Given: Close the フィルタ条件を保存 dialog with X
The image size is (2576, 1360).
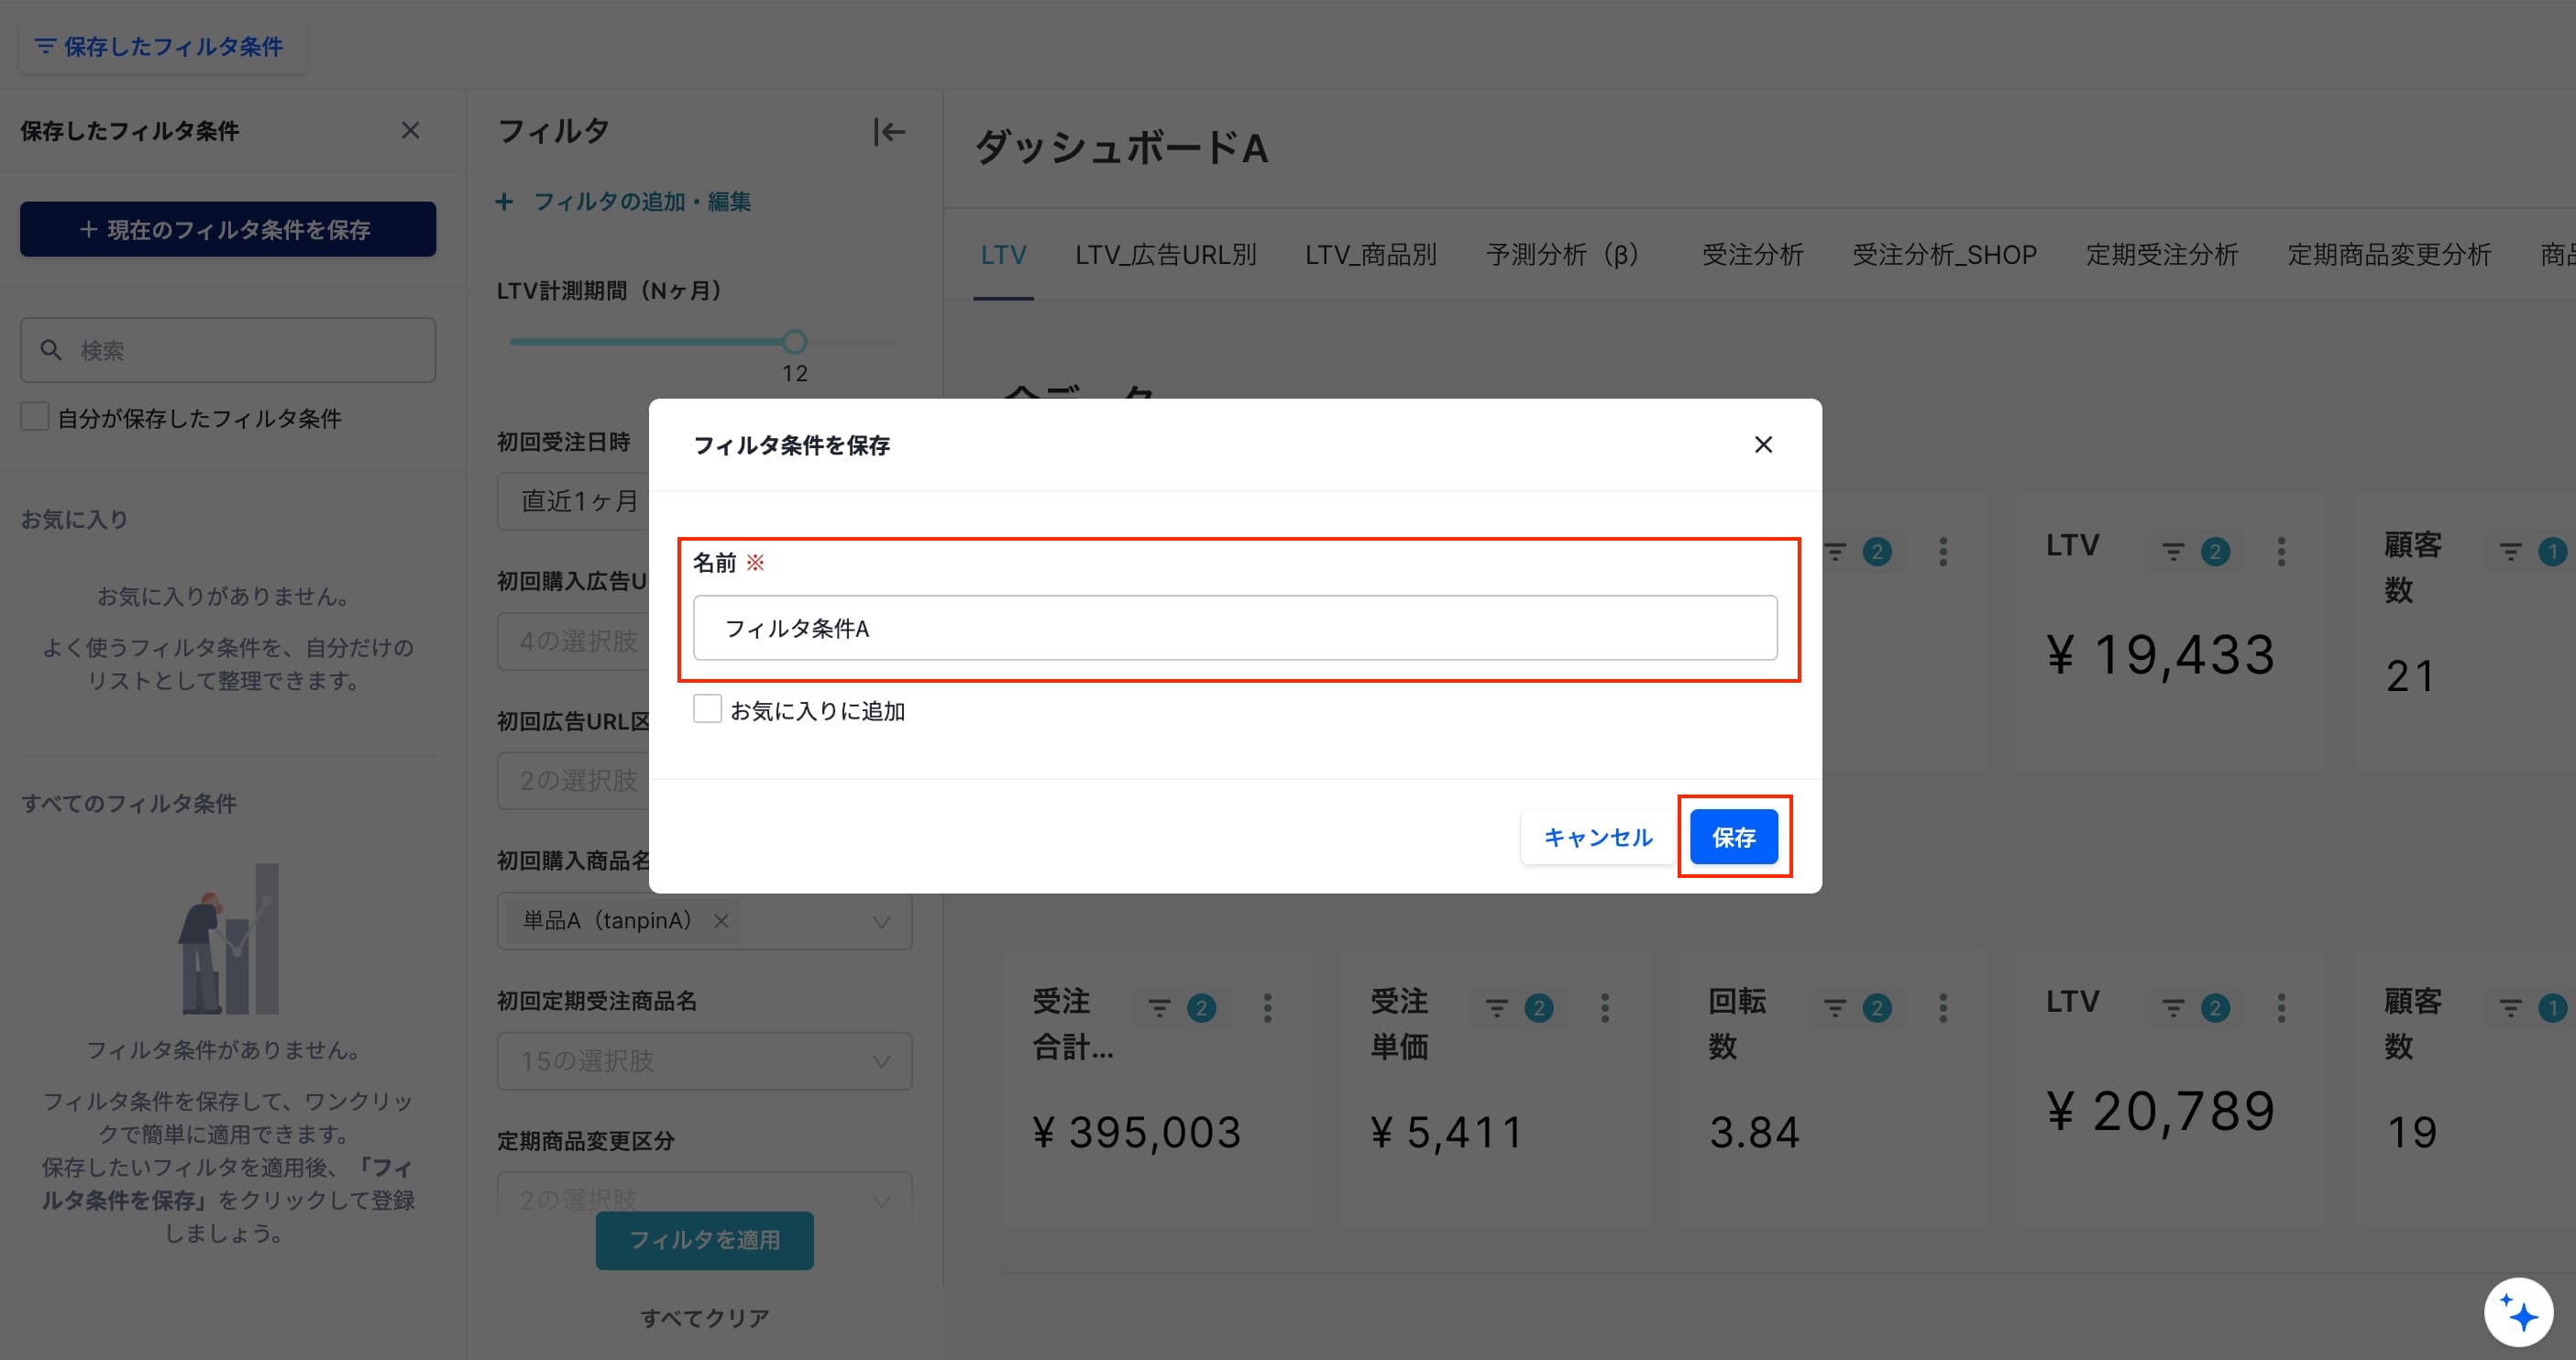Looking at the screenshot, I should click(1763, 445).
